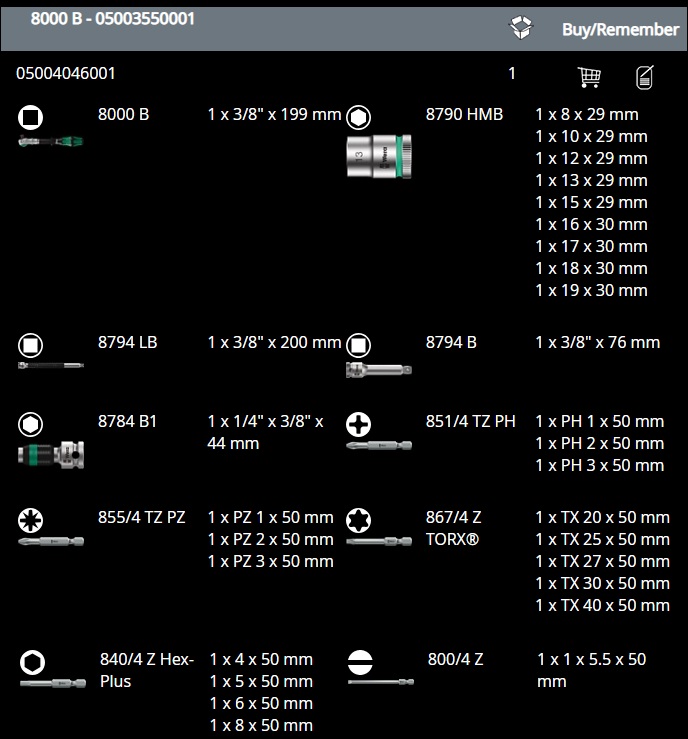
Task: Select the Phillips cross icon for 851/4 TZ PH
Action: 359,424
